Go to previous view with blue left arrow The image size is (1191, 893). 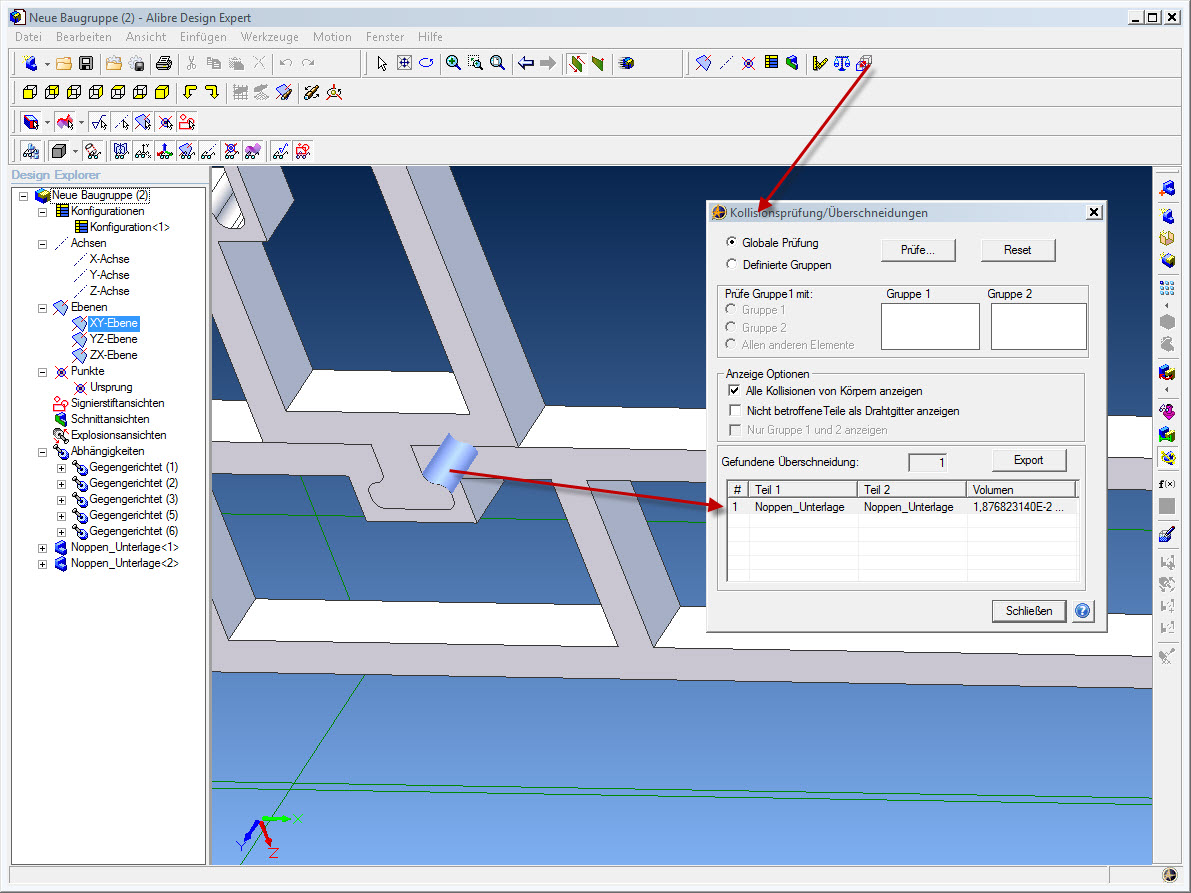(526, 63)
